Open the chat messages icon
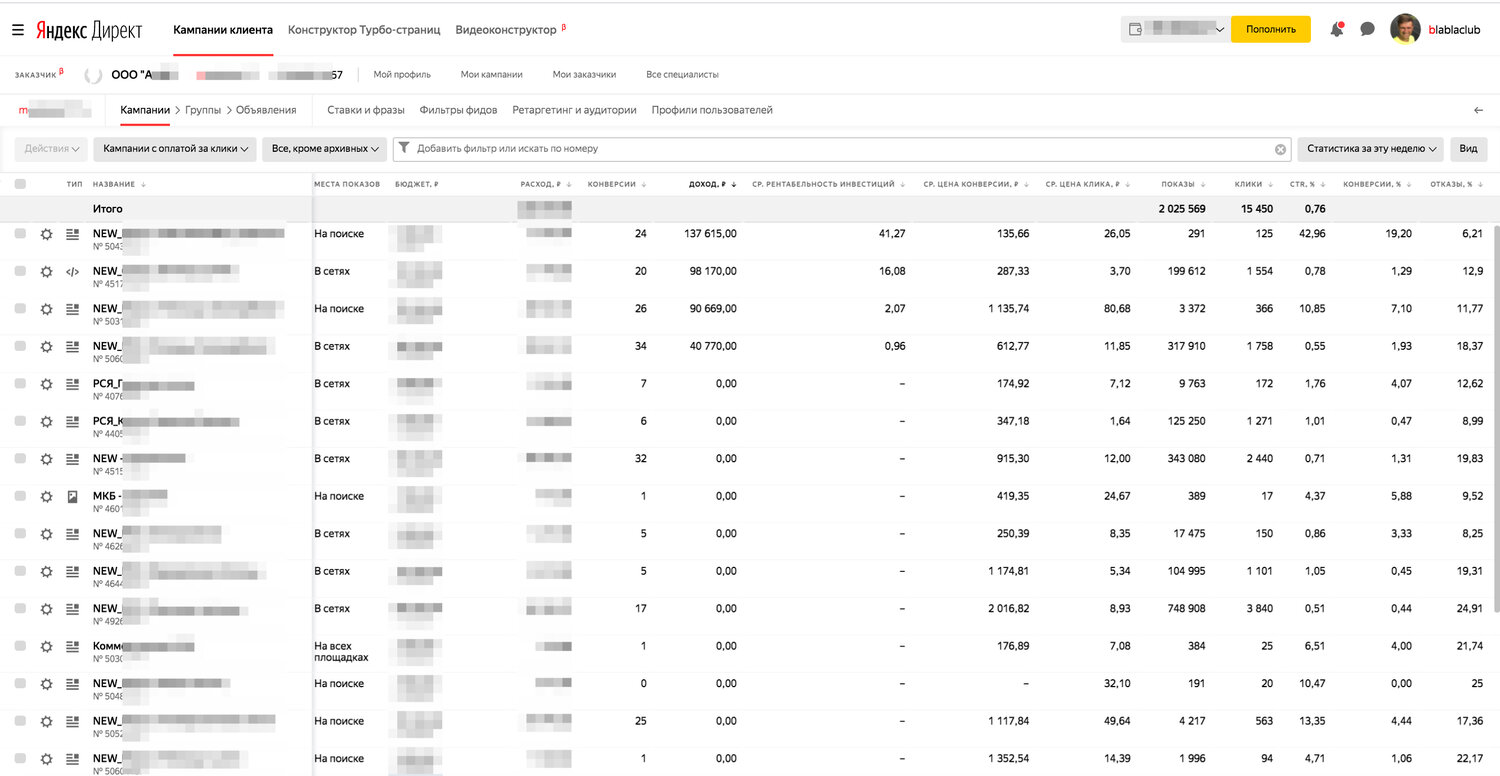 1367,30
